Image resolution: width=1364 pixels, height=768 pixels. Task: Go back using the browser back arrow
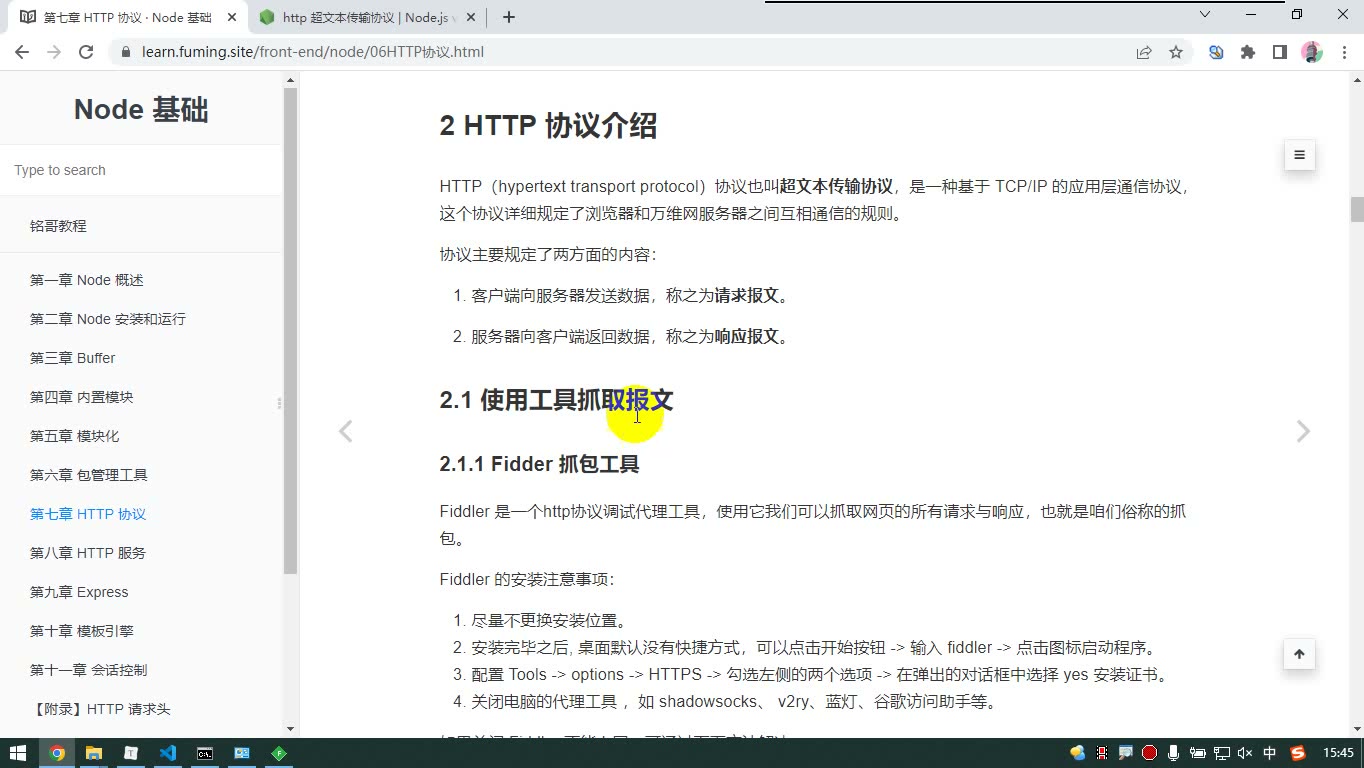pos(22,52)
